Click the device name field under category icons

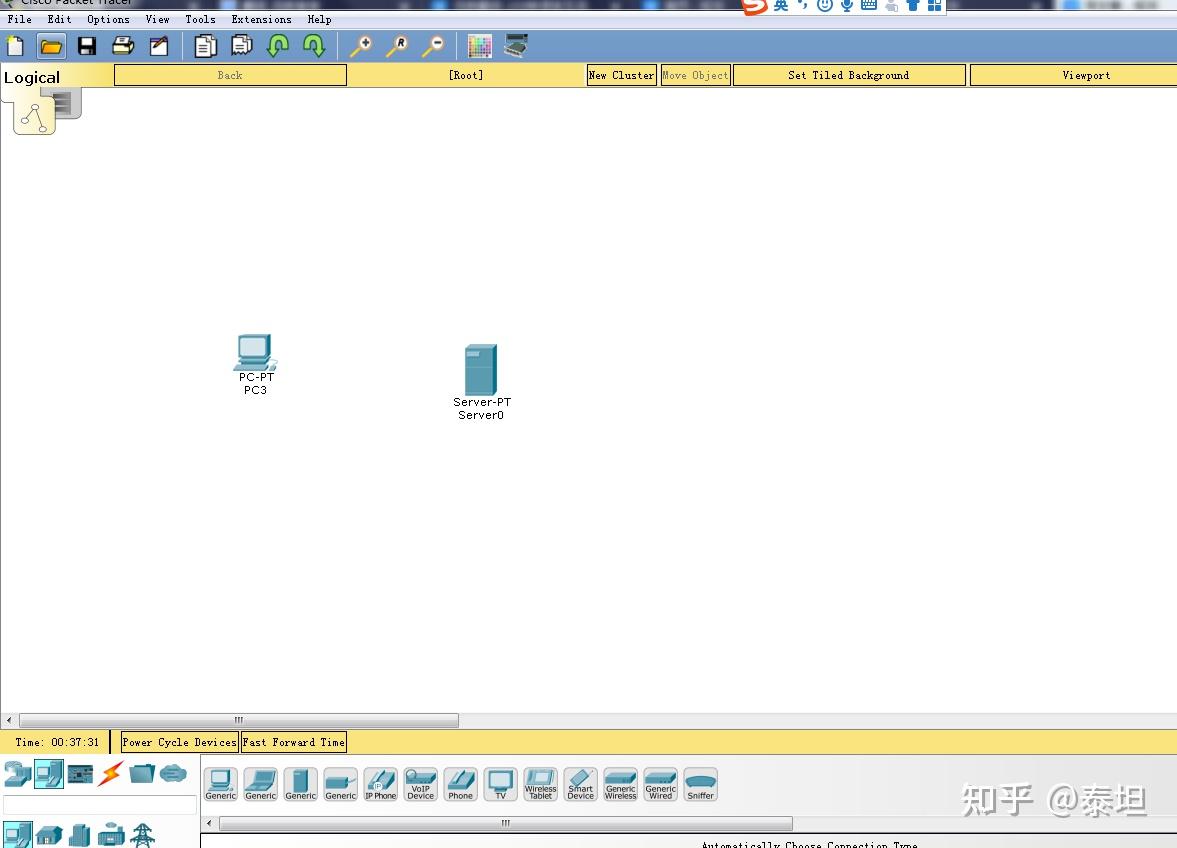pos(100,804)
